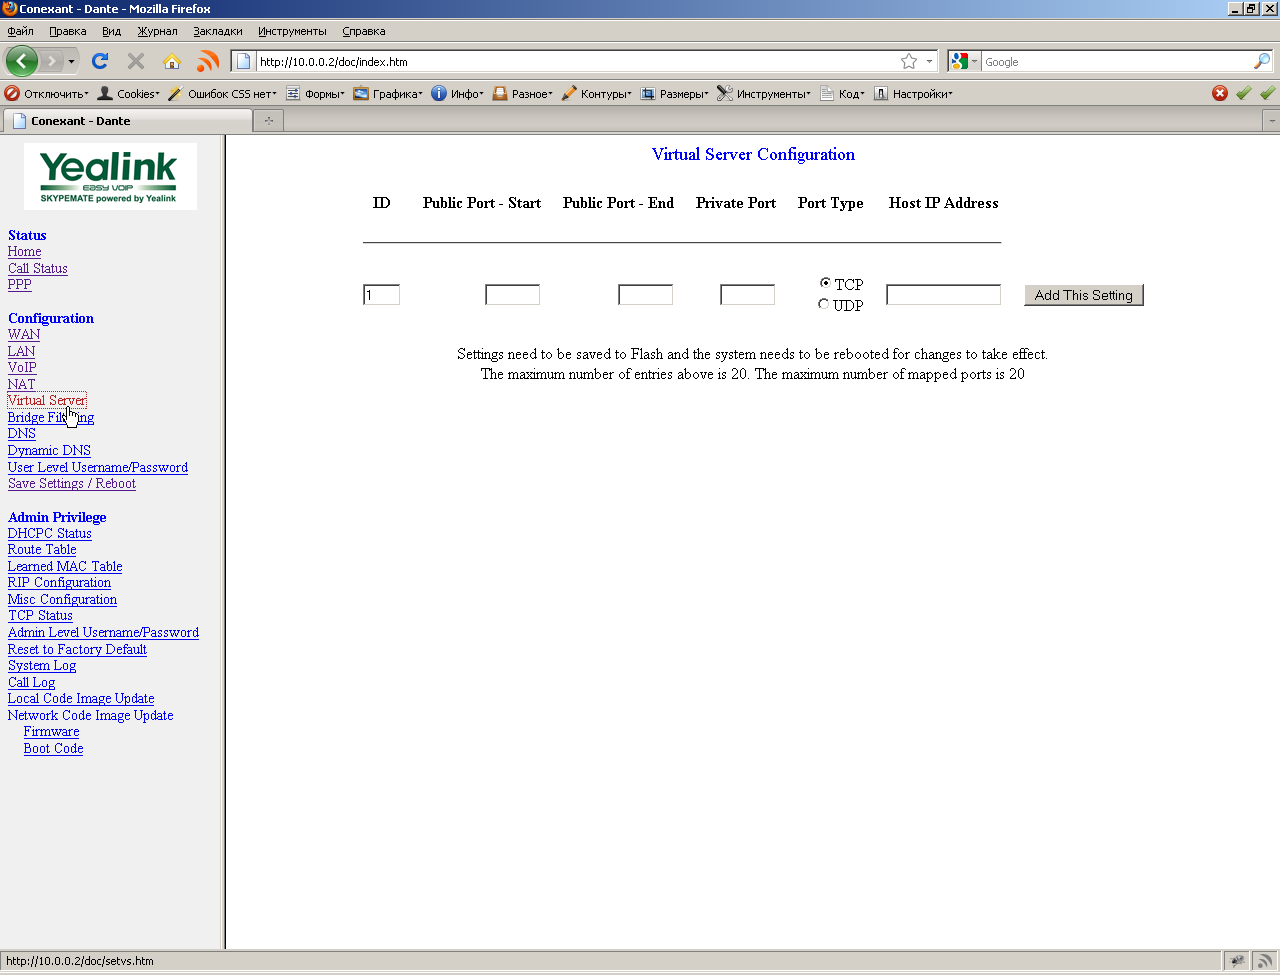Click the tab list arrow at tab bar end
This screenshot has width=1280, height=975.
(x=1272, y=121)
